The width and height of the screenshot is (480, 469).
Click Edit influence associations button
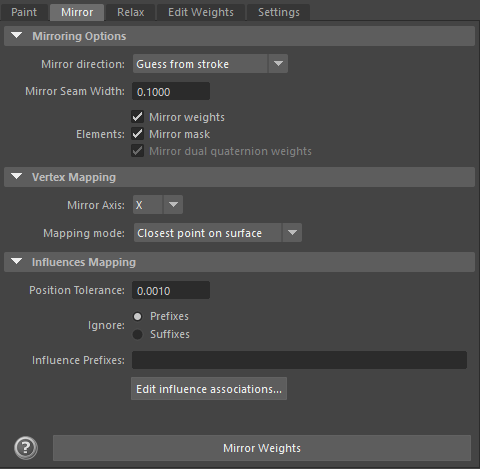(x=209, y=389)
